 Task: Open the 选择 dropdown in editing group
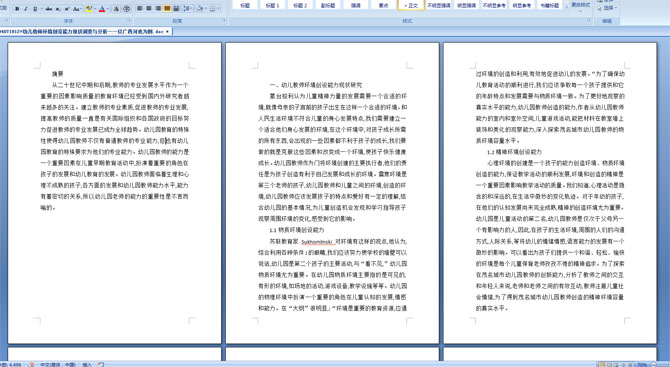coord(607,8)
